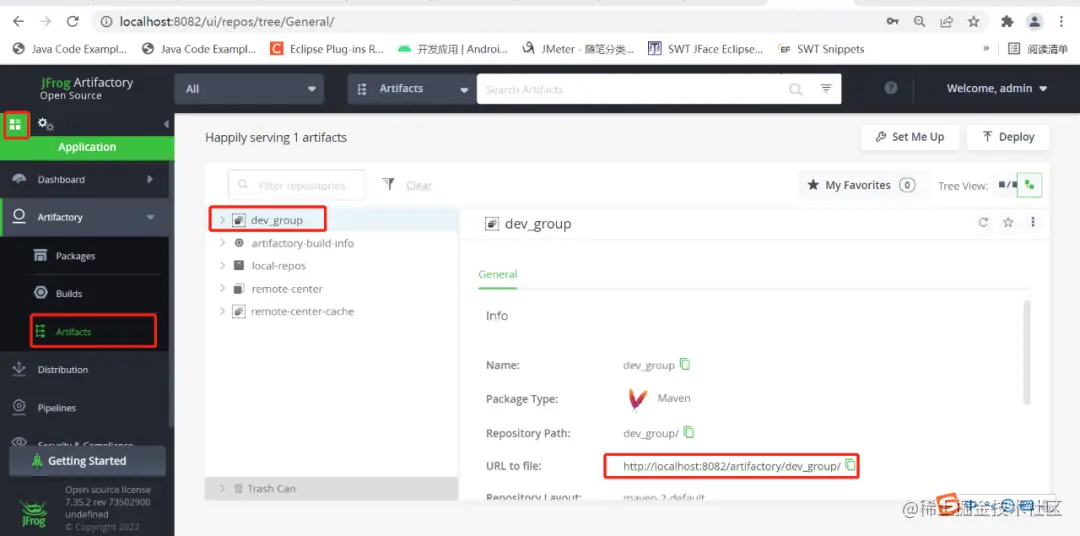Open the JMeter bookmark
1080x536 pixels.
point(577,49)
